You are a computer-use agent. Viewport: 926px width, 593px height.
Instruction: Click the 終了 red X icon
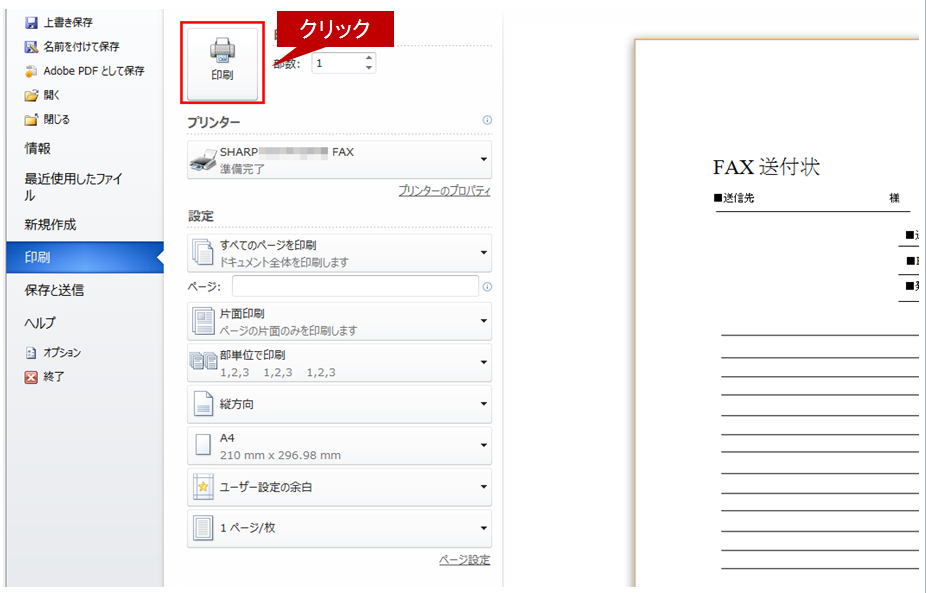click(x=31, y=377)
